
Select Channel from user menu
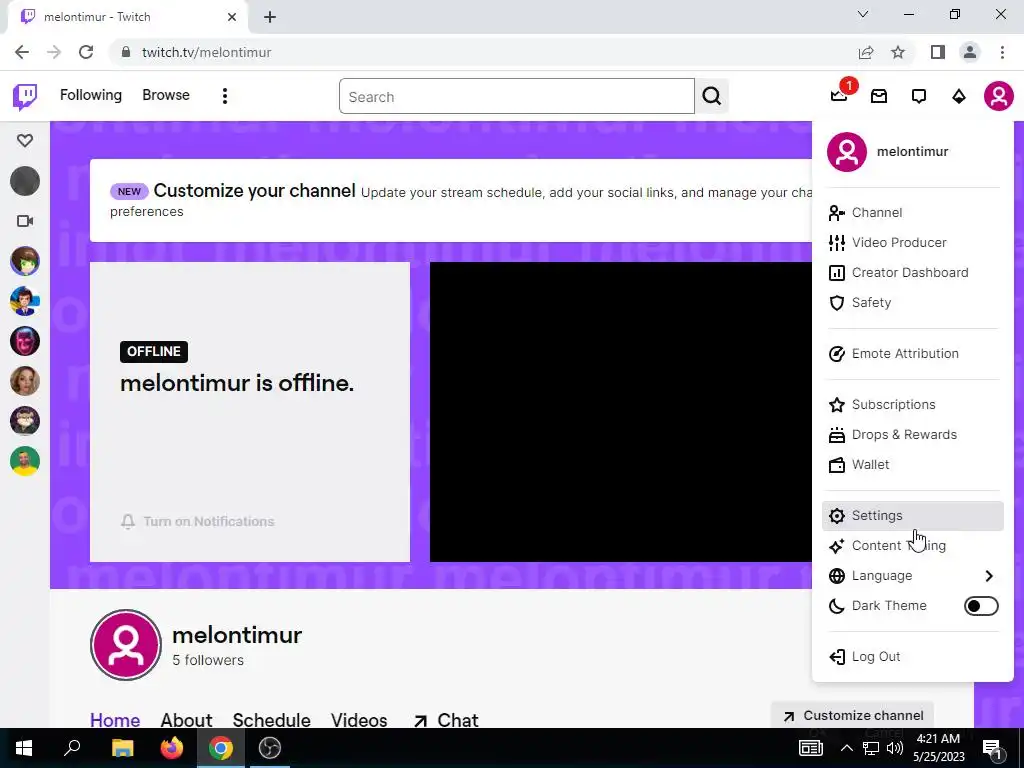pos(912,213)
